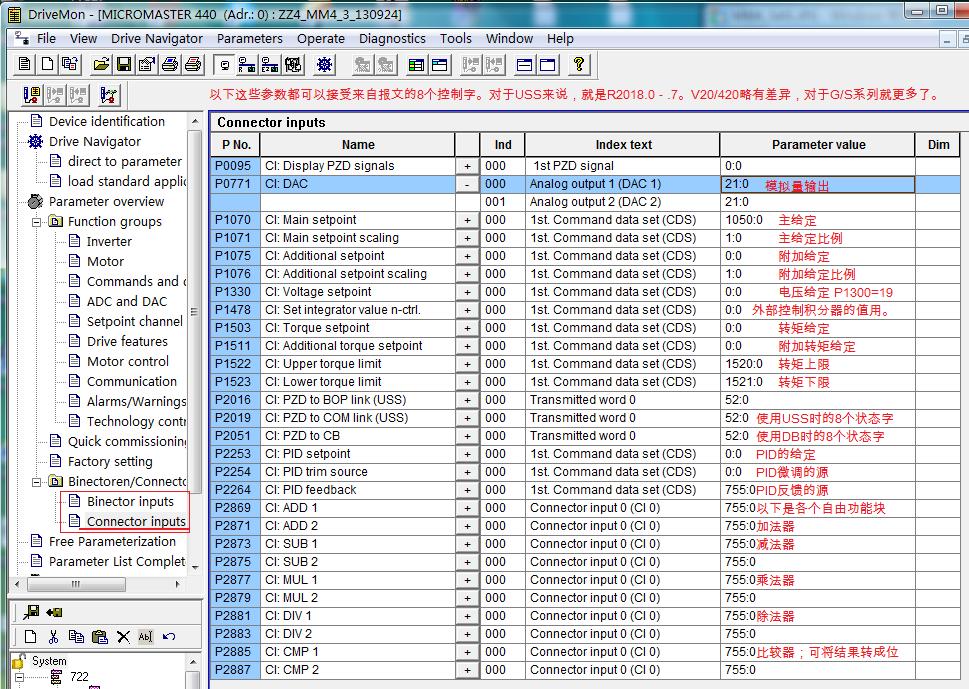The height and width of the screenshot is (689, 969).
Task: Click the Index text column header
Action: pyautogui.click(x=623, y=145)
